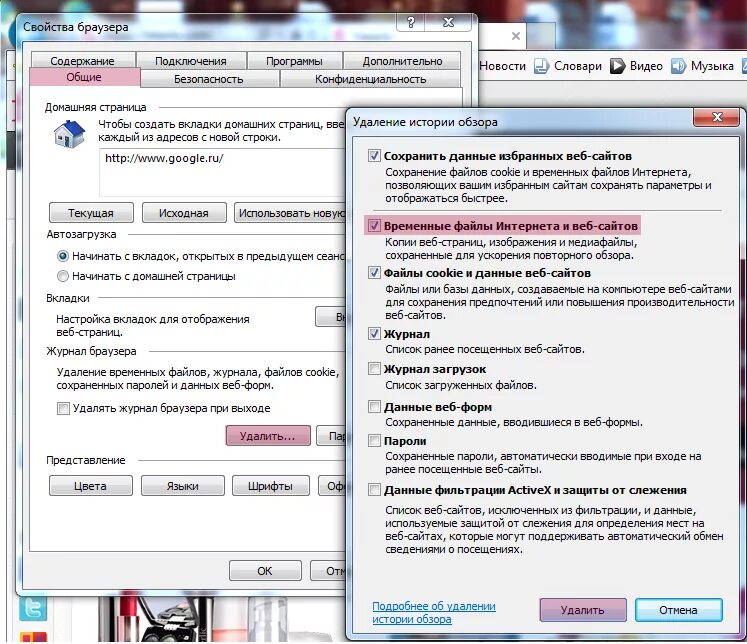Viewport: 747px width, 644px height.
Task: Open the Программы tab
Action: pyautogui.click(x=294, y=60)
